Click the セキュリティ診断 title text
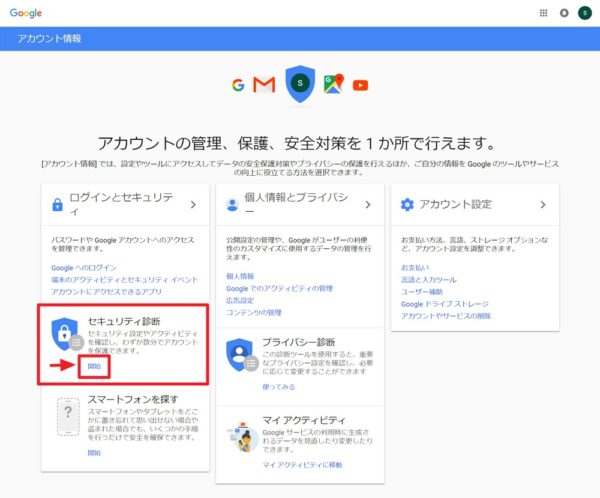The image size is (600, 498). (x=124, y=321)
